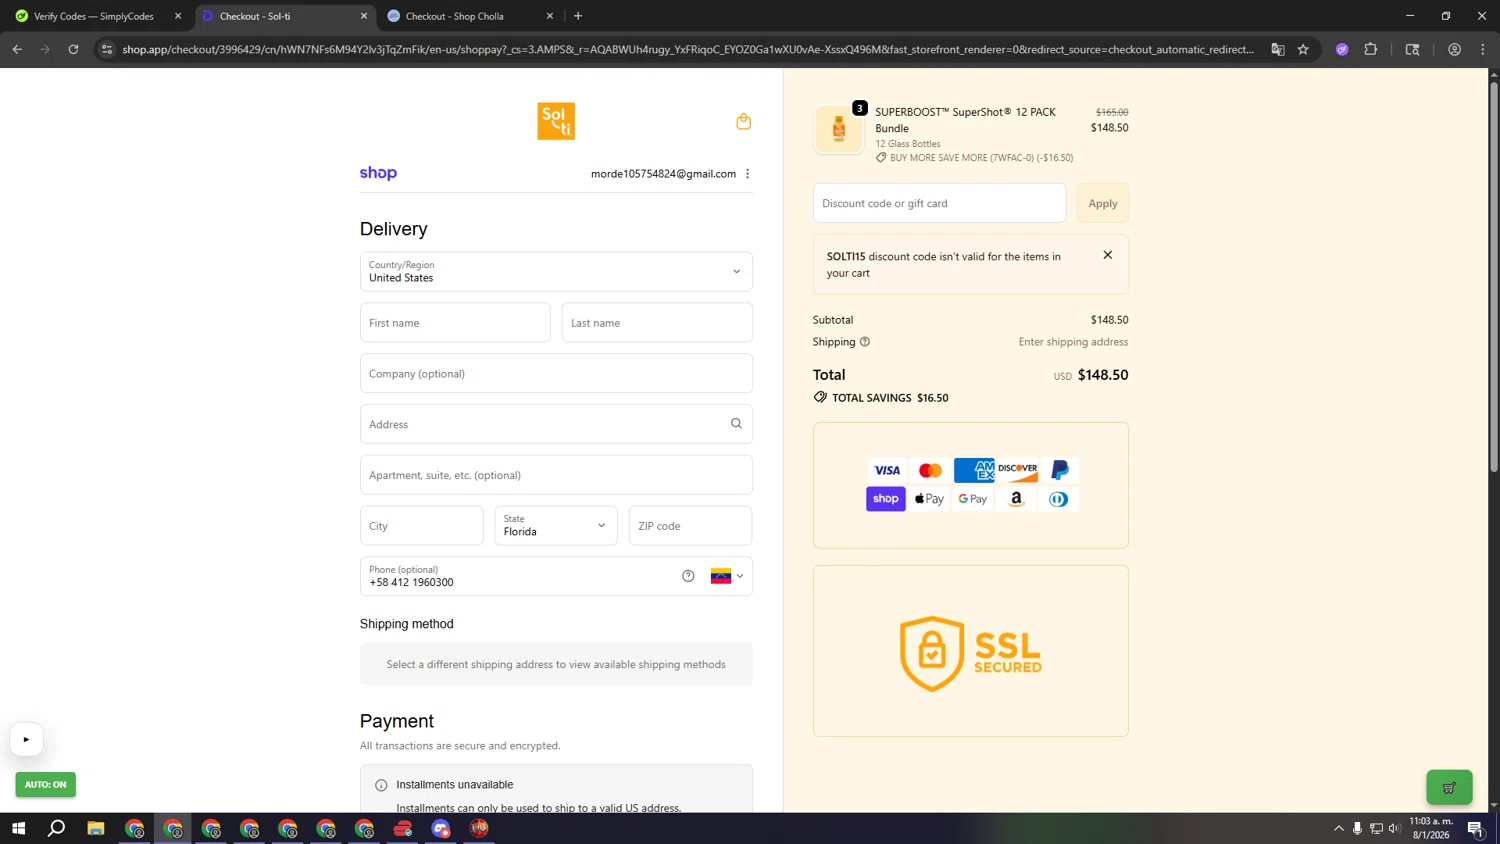The image size is (1500, 844).
Task: Click the SUPERBOOST product thumbnail
Action: 839,129
